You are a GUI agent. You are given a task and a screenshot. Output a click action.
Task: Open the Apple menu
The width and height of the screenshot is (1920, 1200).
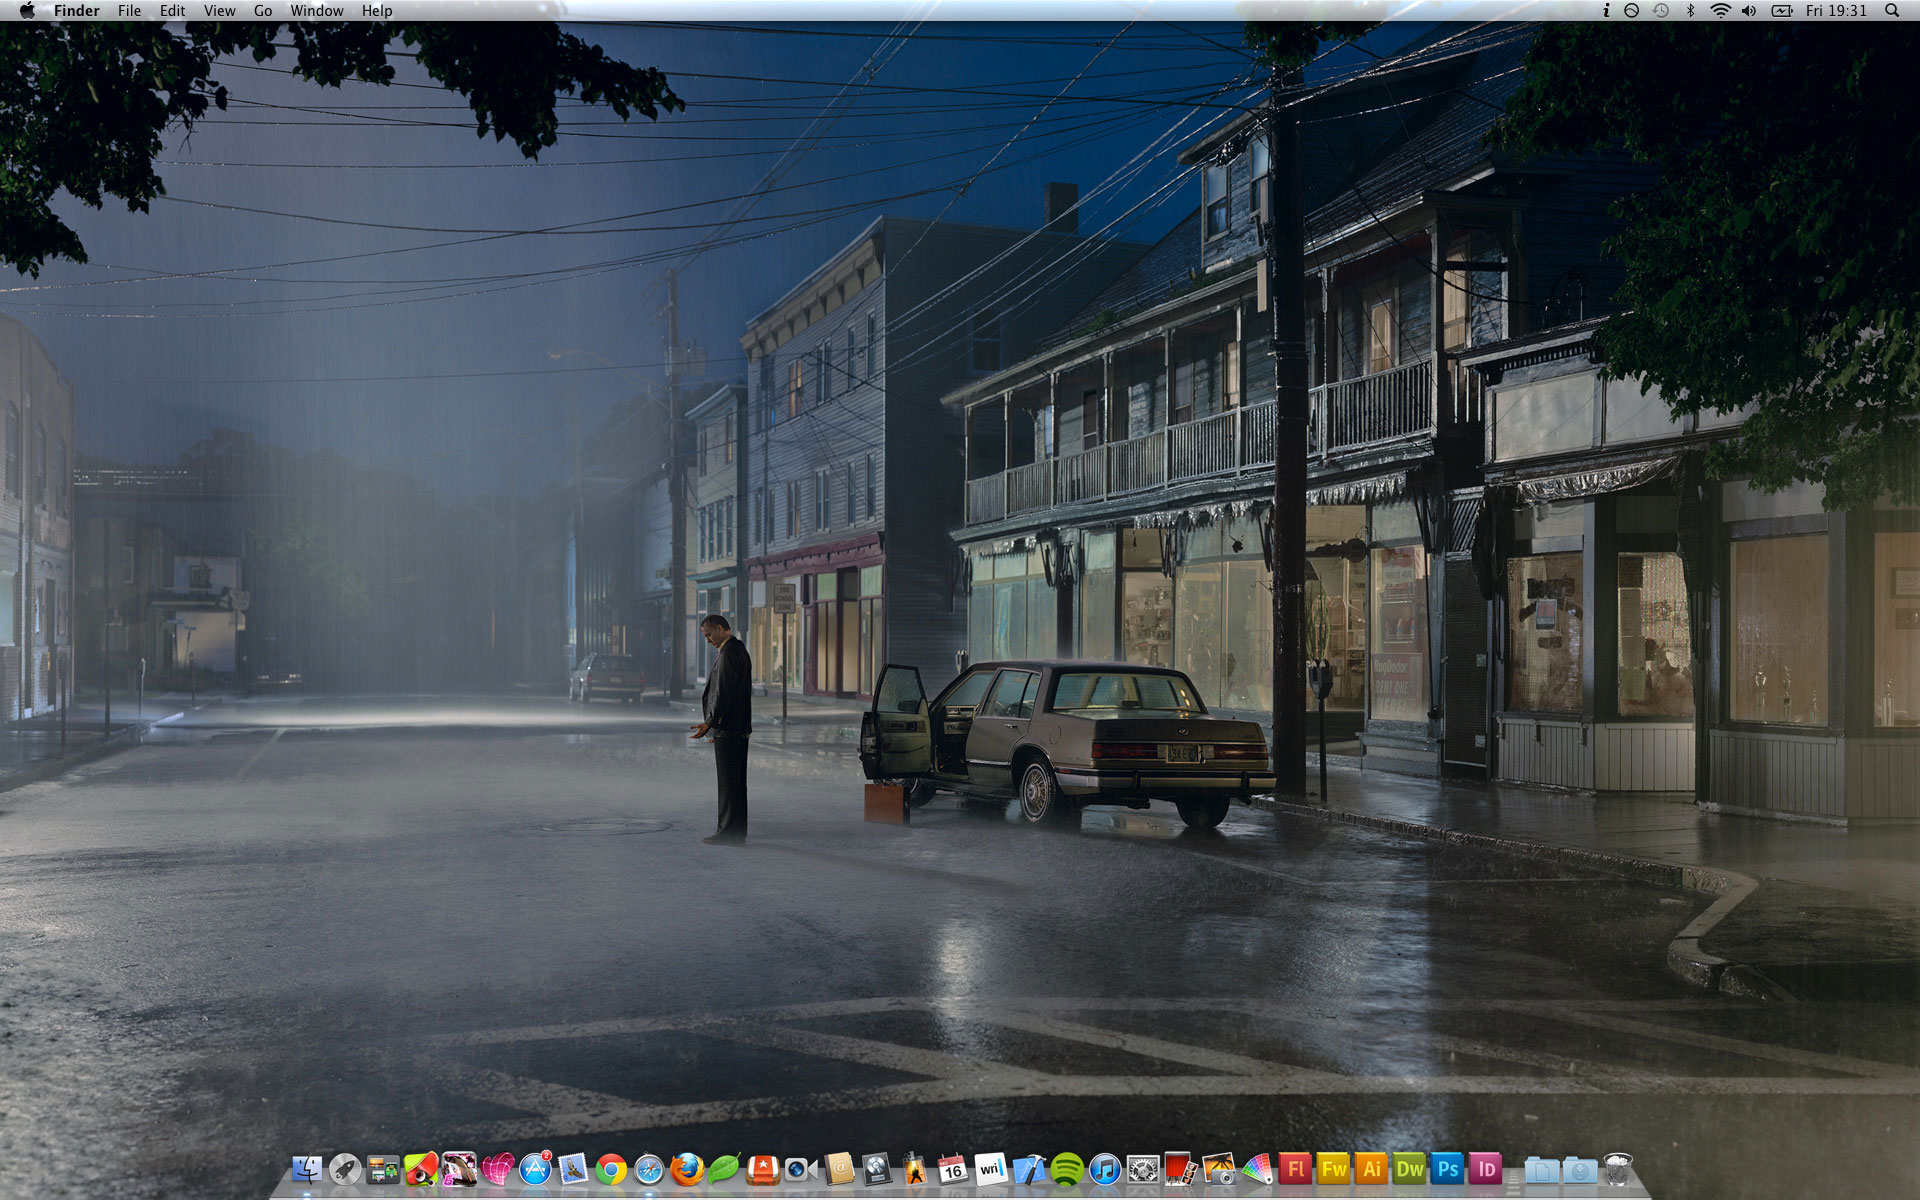tap(27, 10)
